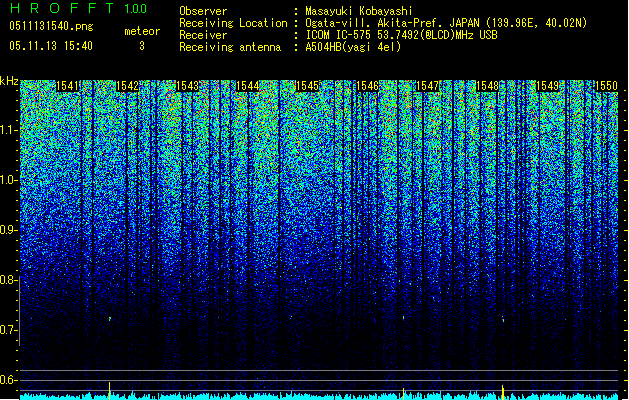The width and height of the screenshot is (629, 400).
Task: Click the meteor echo dot after 1541
Action: [109, 319]
